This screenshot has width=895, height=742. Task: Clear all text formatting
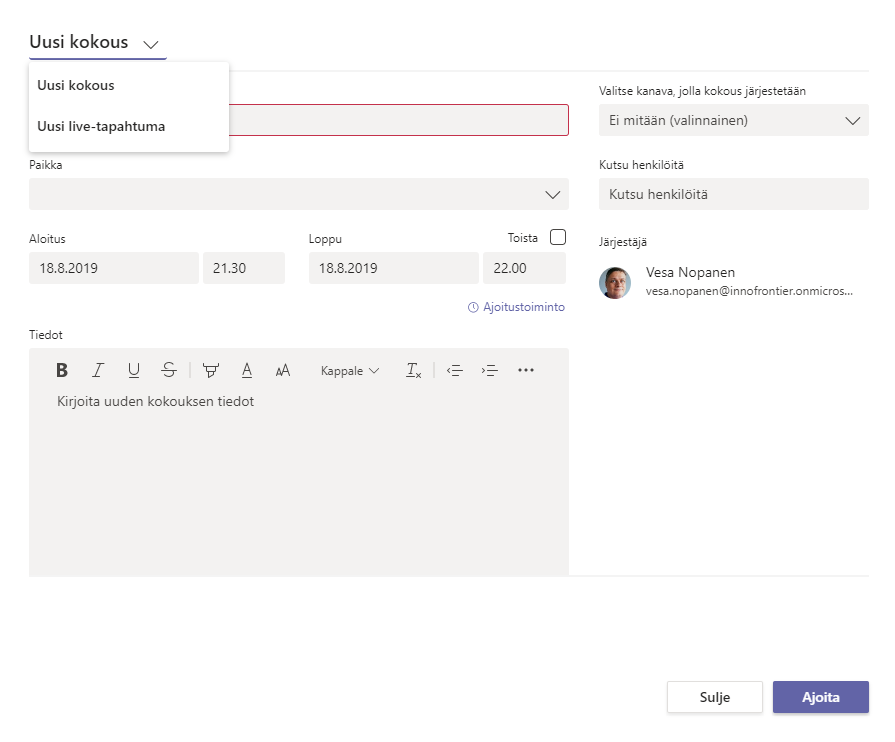pos(413,370)
